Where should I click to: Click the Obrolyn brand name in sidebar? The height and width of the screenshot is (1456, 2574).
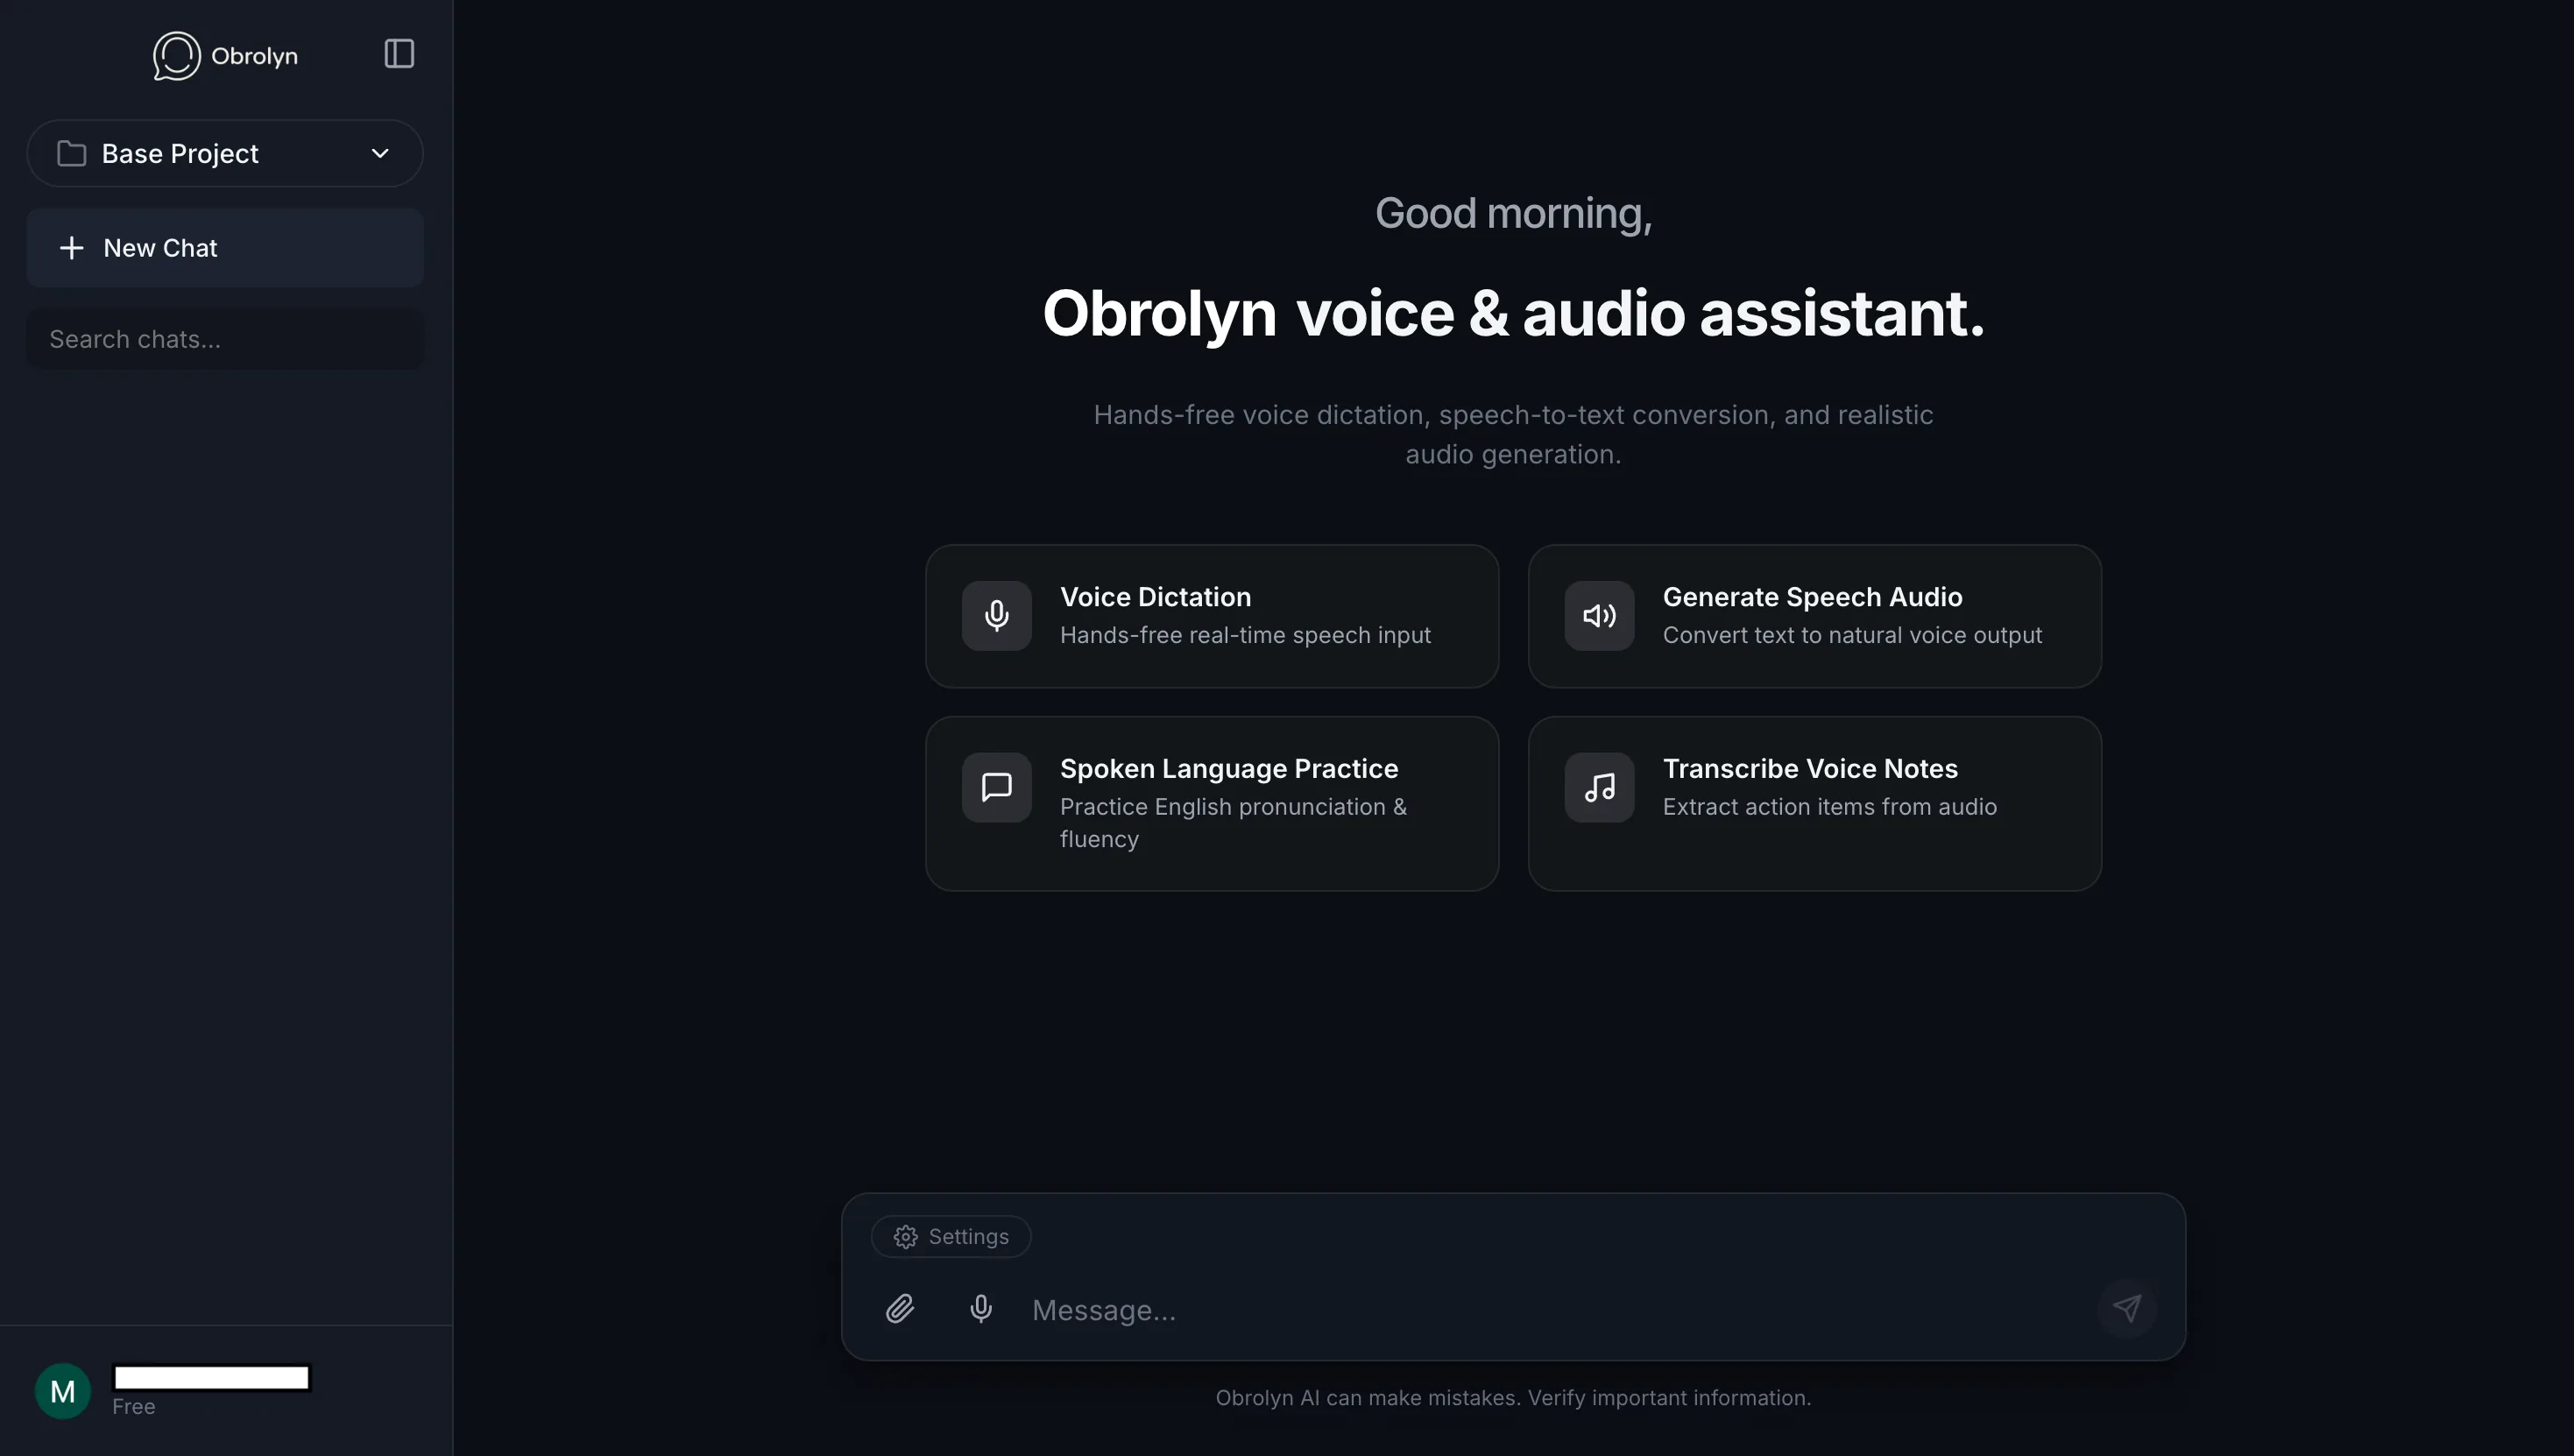(254, 56)
